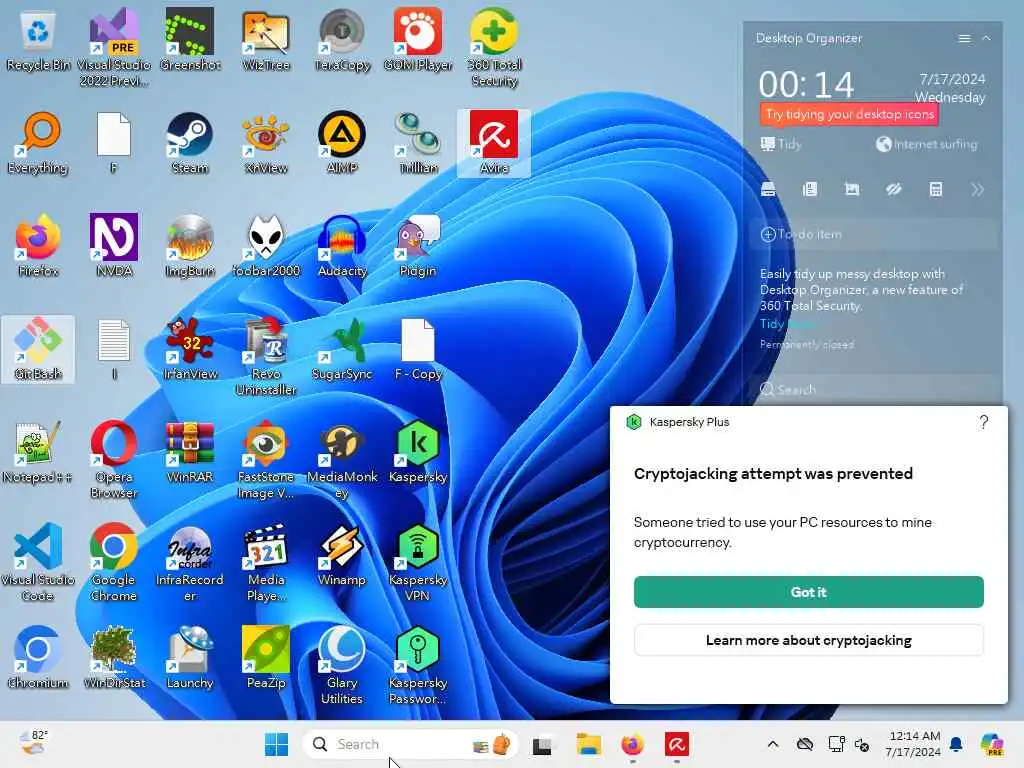Click Permanently closed link
The height and width of the screenshot is (768, 1024).
(x=807, y=345)
